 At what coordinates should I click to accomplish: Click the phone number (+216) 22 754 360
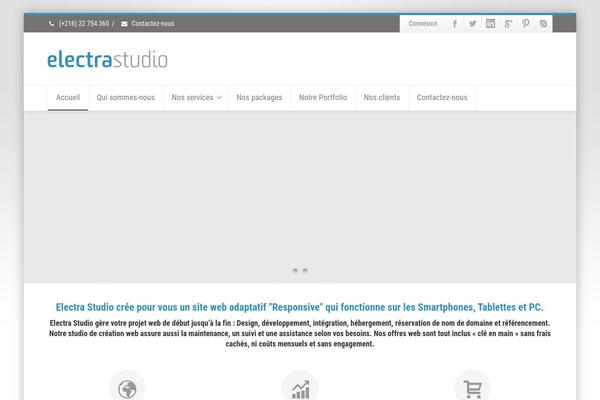(84, 24)
